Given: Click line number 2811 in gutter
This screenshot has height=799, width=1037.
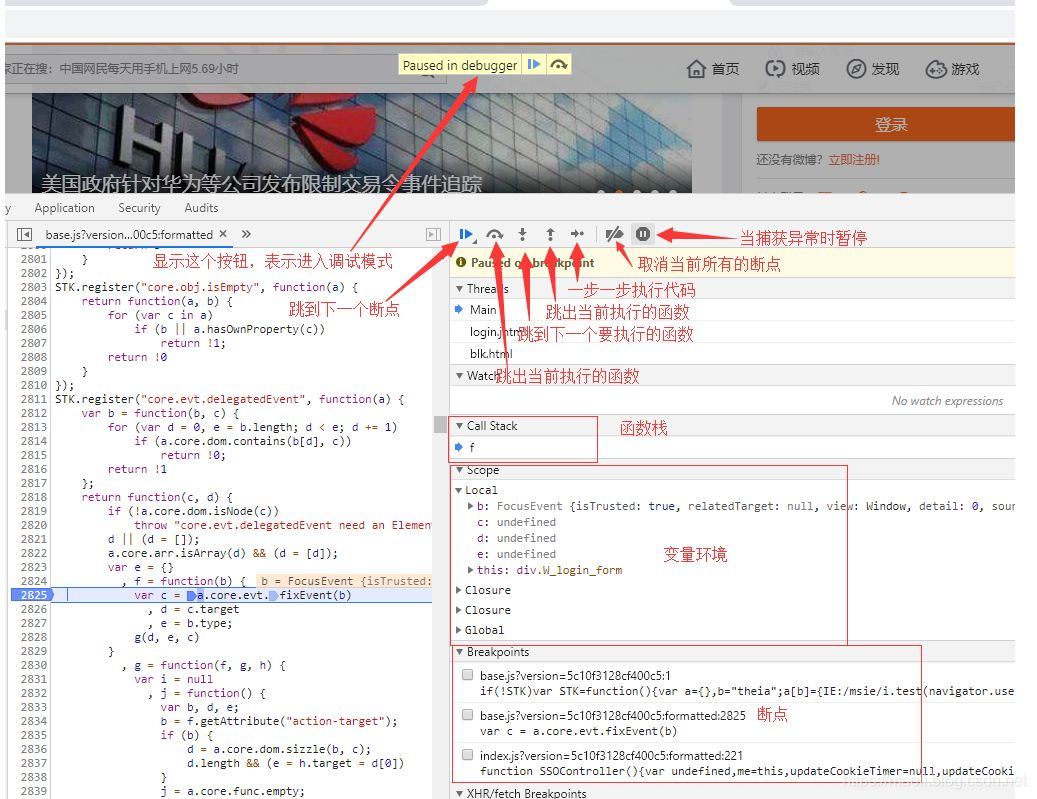Looking at the screenshot, I should pyautogui.click(x=34, y=400).
